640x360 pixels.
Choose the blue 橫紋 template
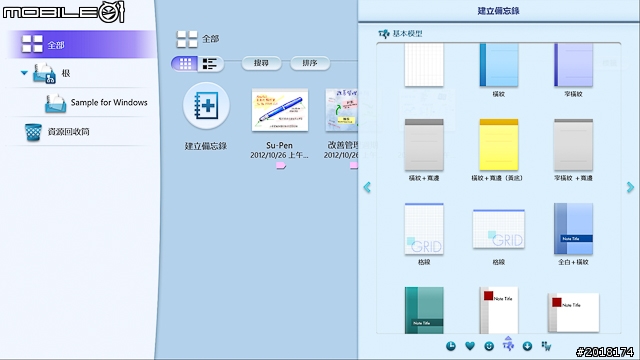(x=499, y=65)
